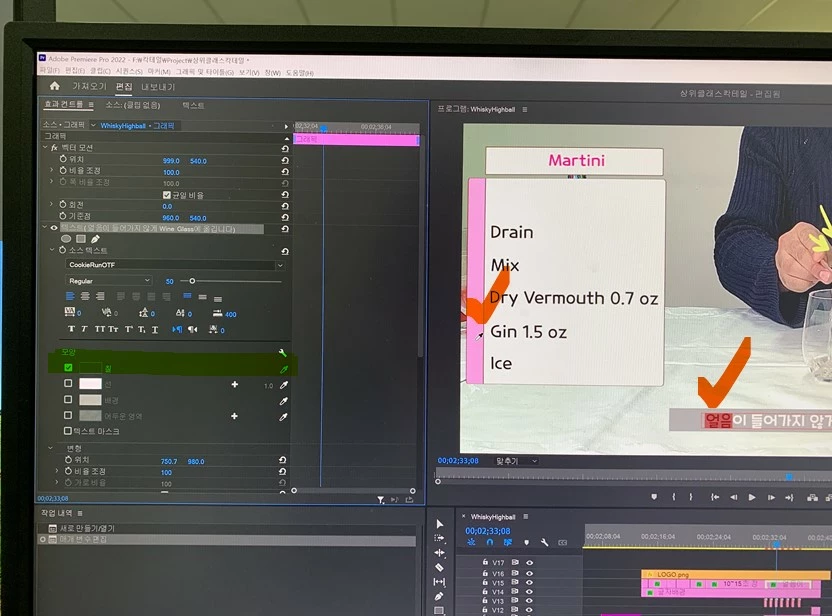Lock track V16 with its padlock
This screenshot has height=616, width=832.
pyautogui.click(x=485, y=572)
